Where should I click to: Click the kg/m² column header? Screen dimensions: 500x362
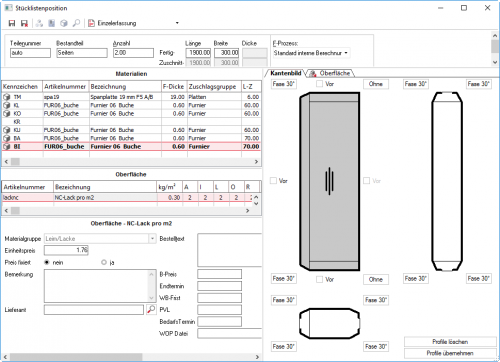(170, 187)
